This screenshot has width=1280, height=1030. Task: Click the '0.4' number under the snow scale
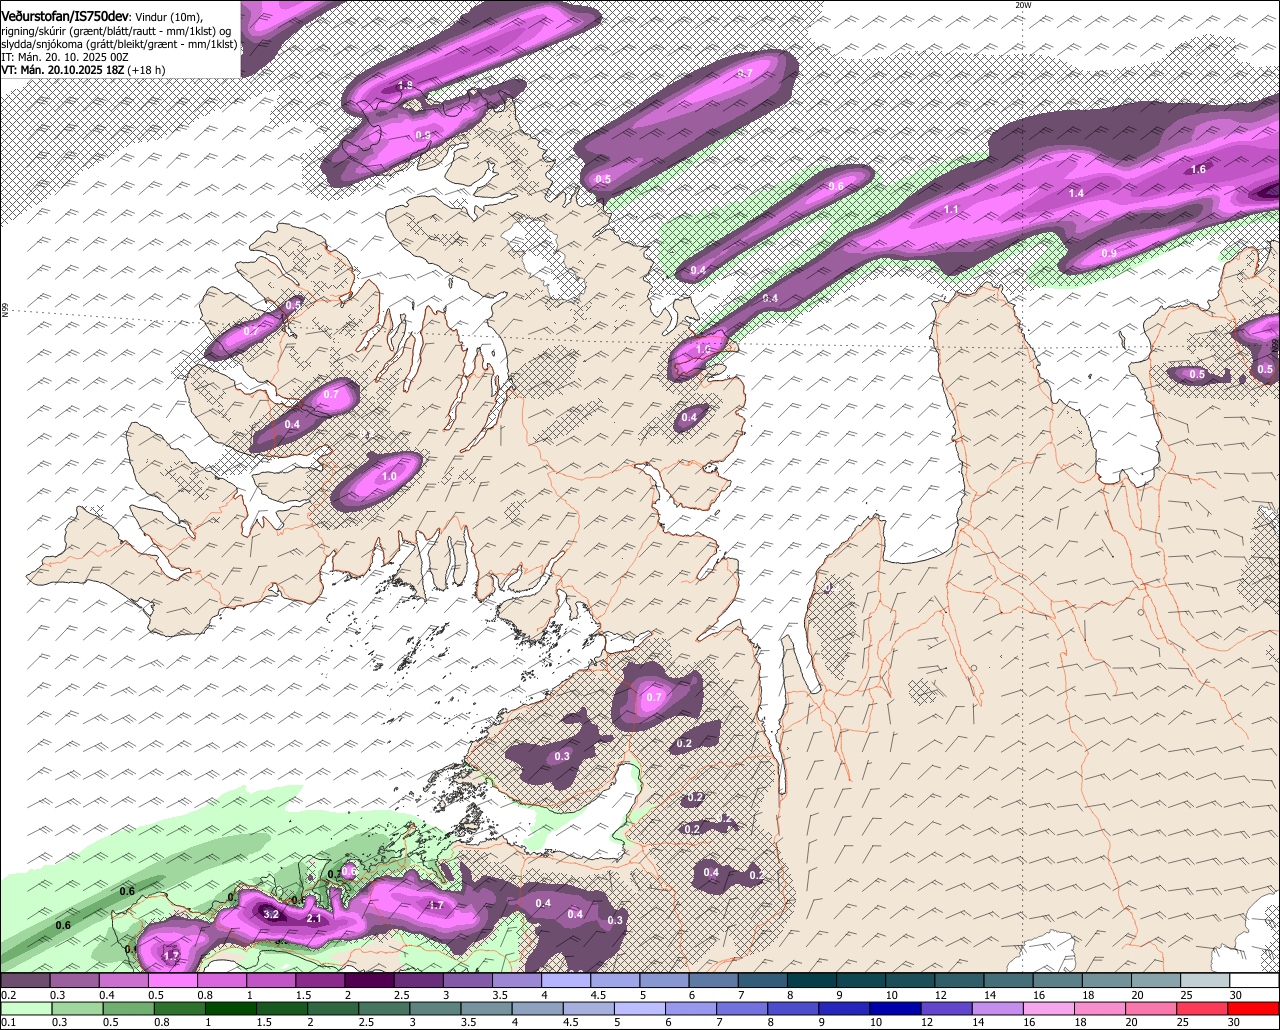point(106,995)
